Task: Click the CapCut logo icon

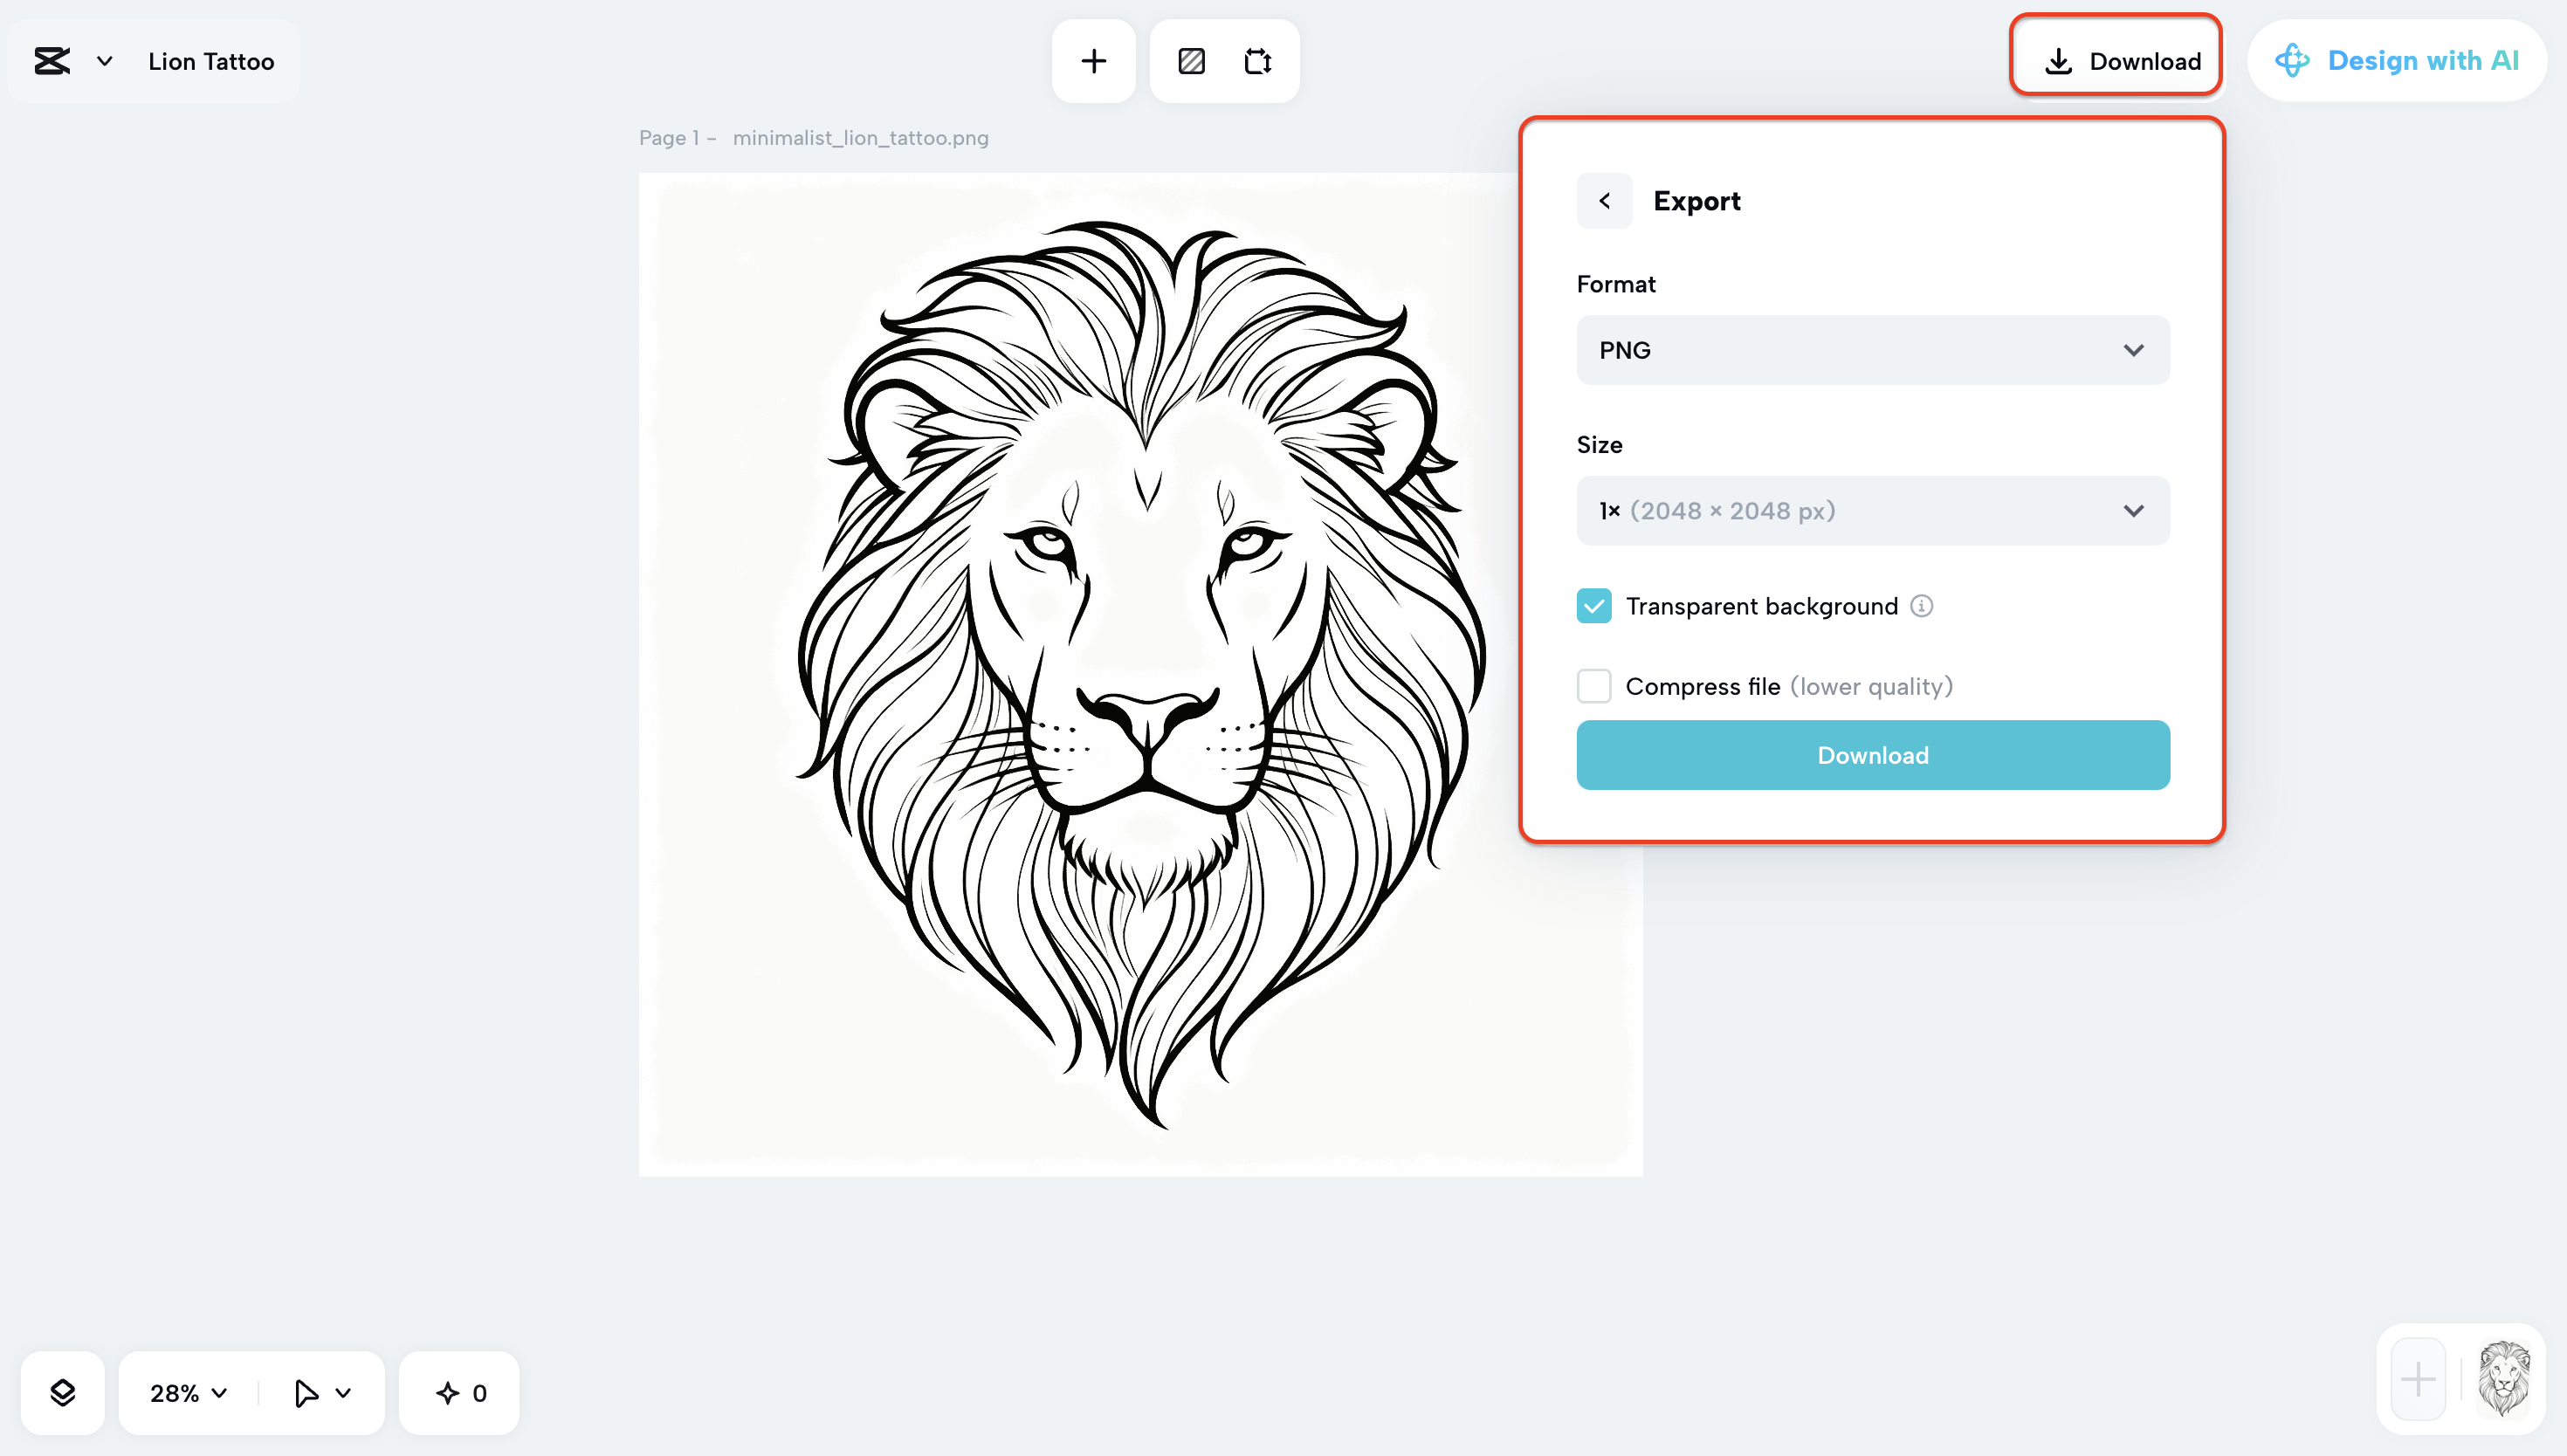Action: 52,61
